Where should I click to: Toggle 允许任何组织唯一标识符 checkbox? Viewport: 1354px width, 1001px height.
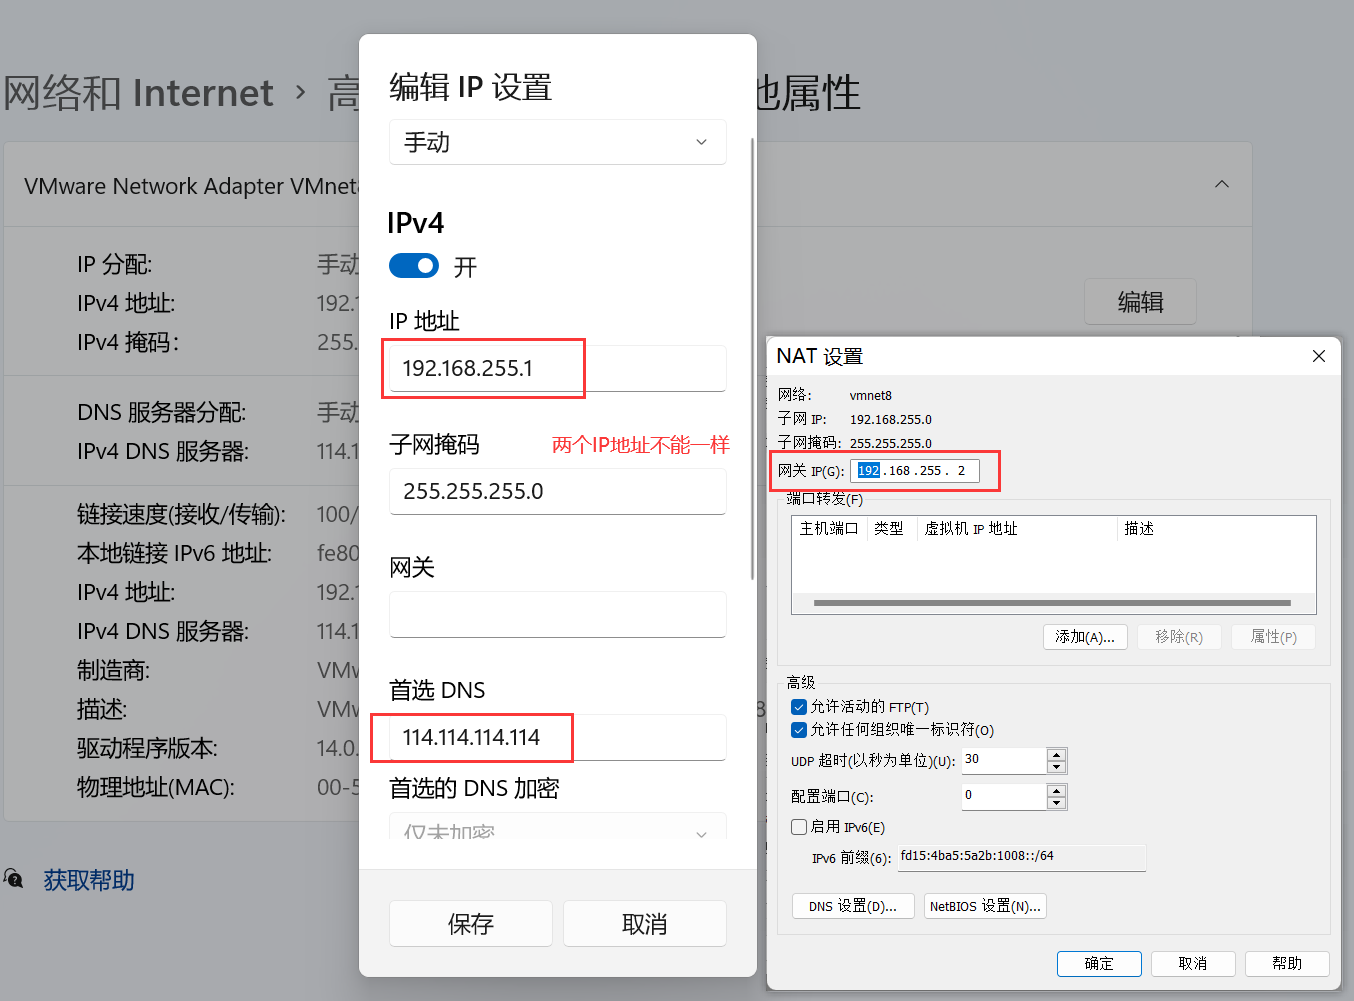[799, 730]
